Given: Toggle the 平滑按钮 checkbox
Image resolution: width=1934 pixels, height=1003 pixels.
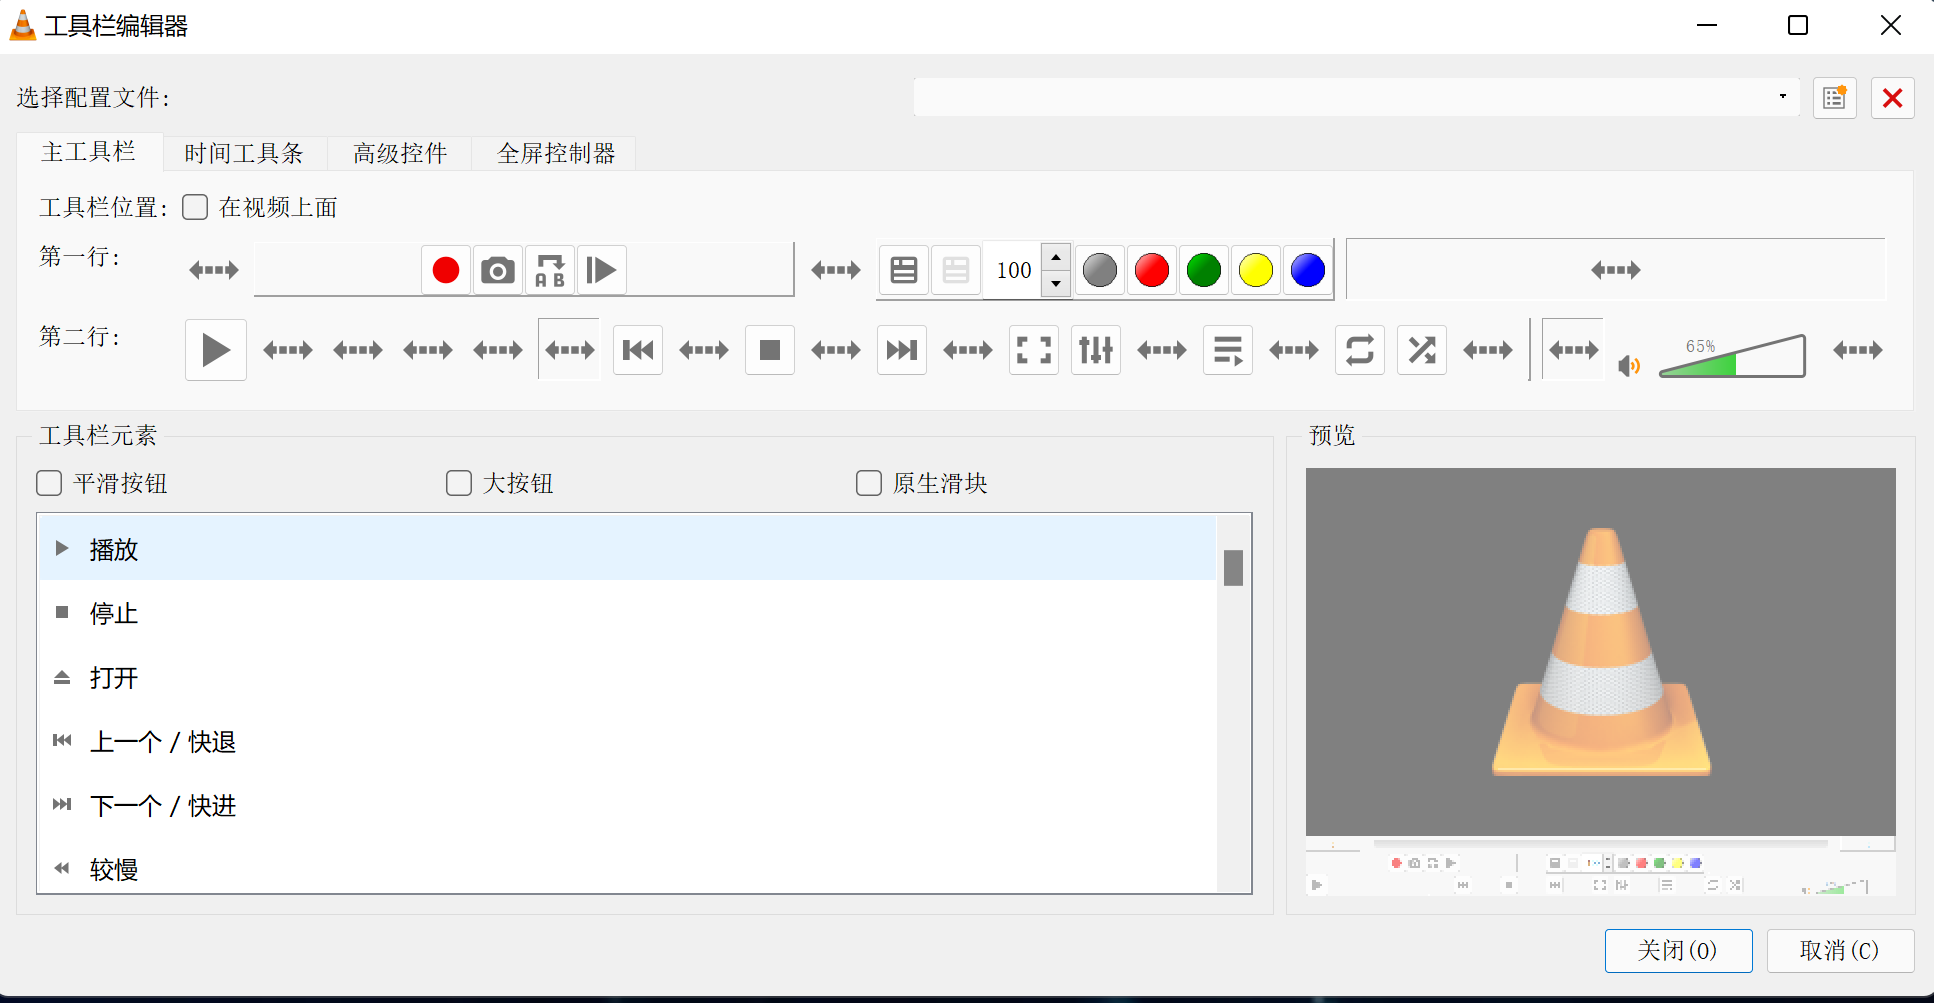Looking at the screenshot, I should click(x=49, y=483).
